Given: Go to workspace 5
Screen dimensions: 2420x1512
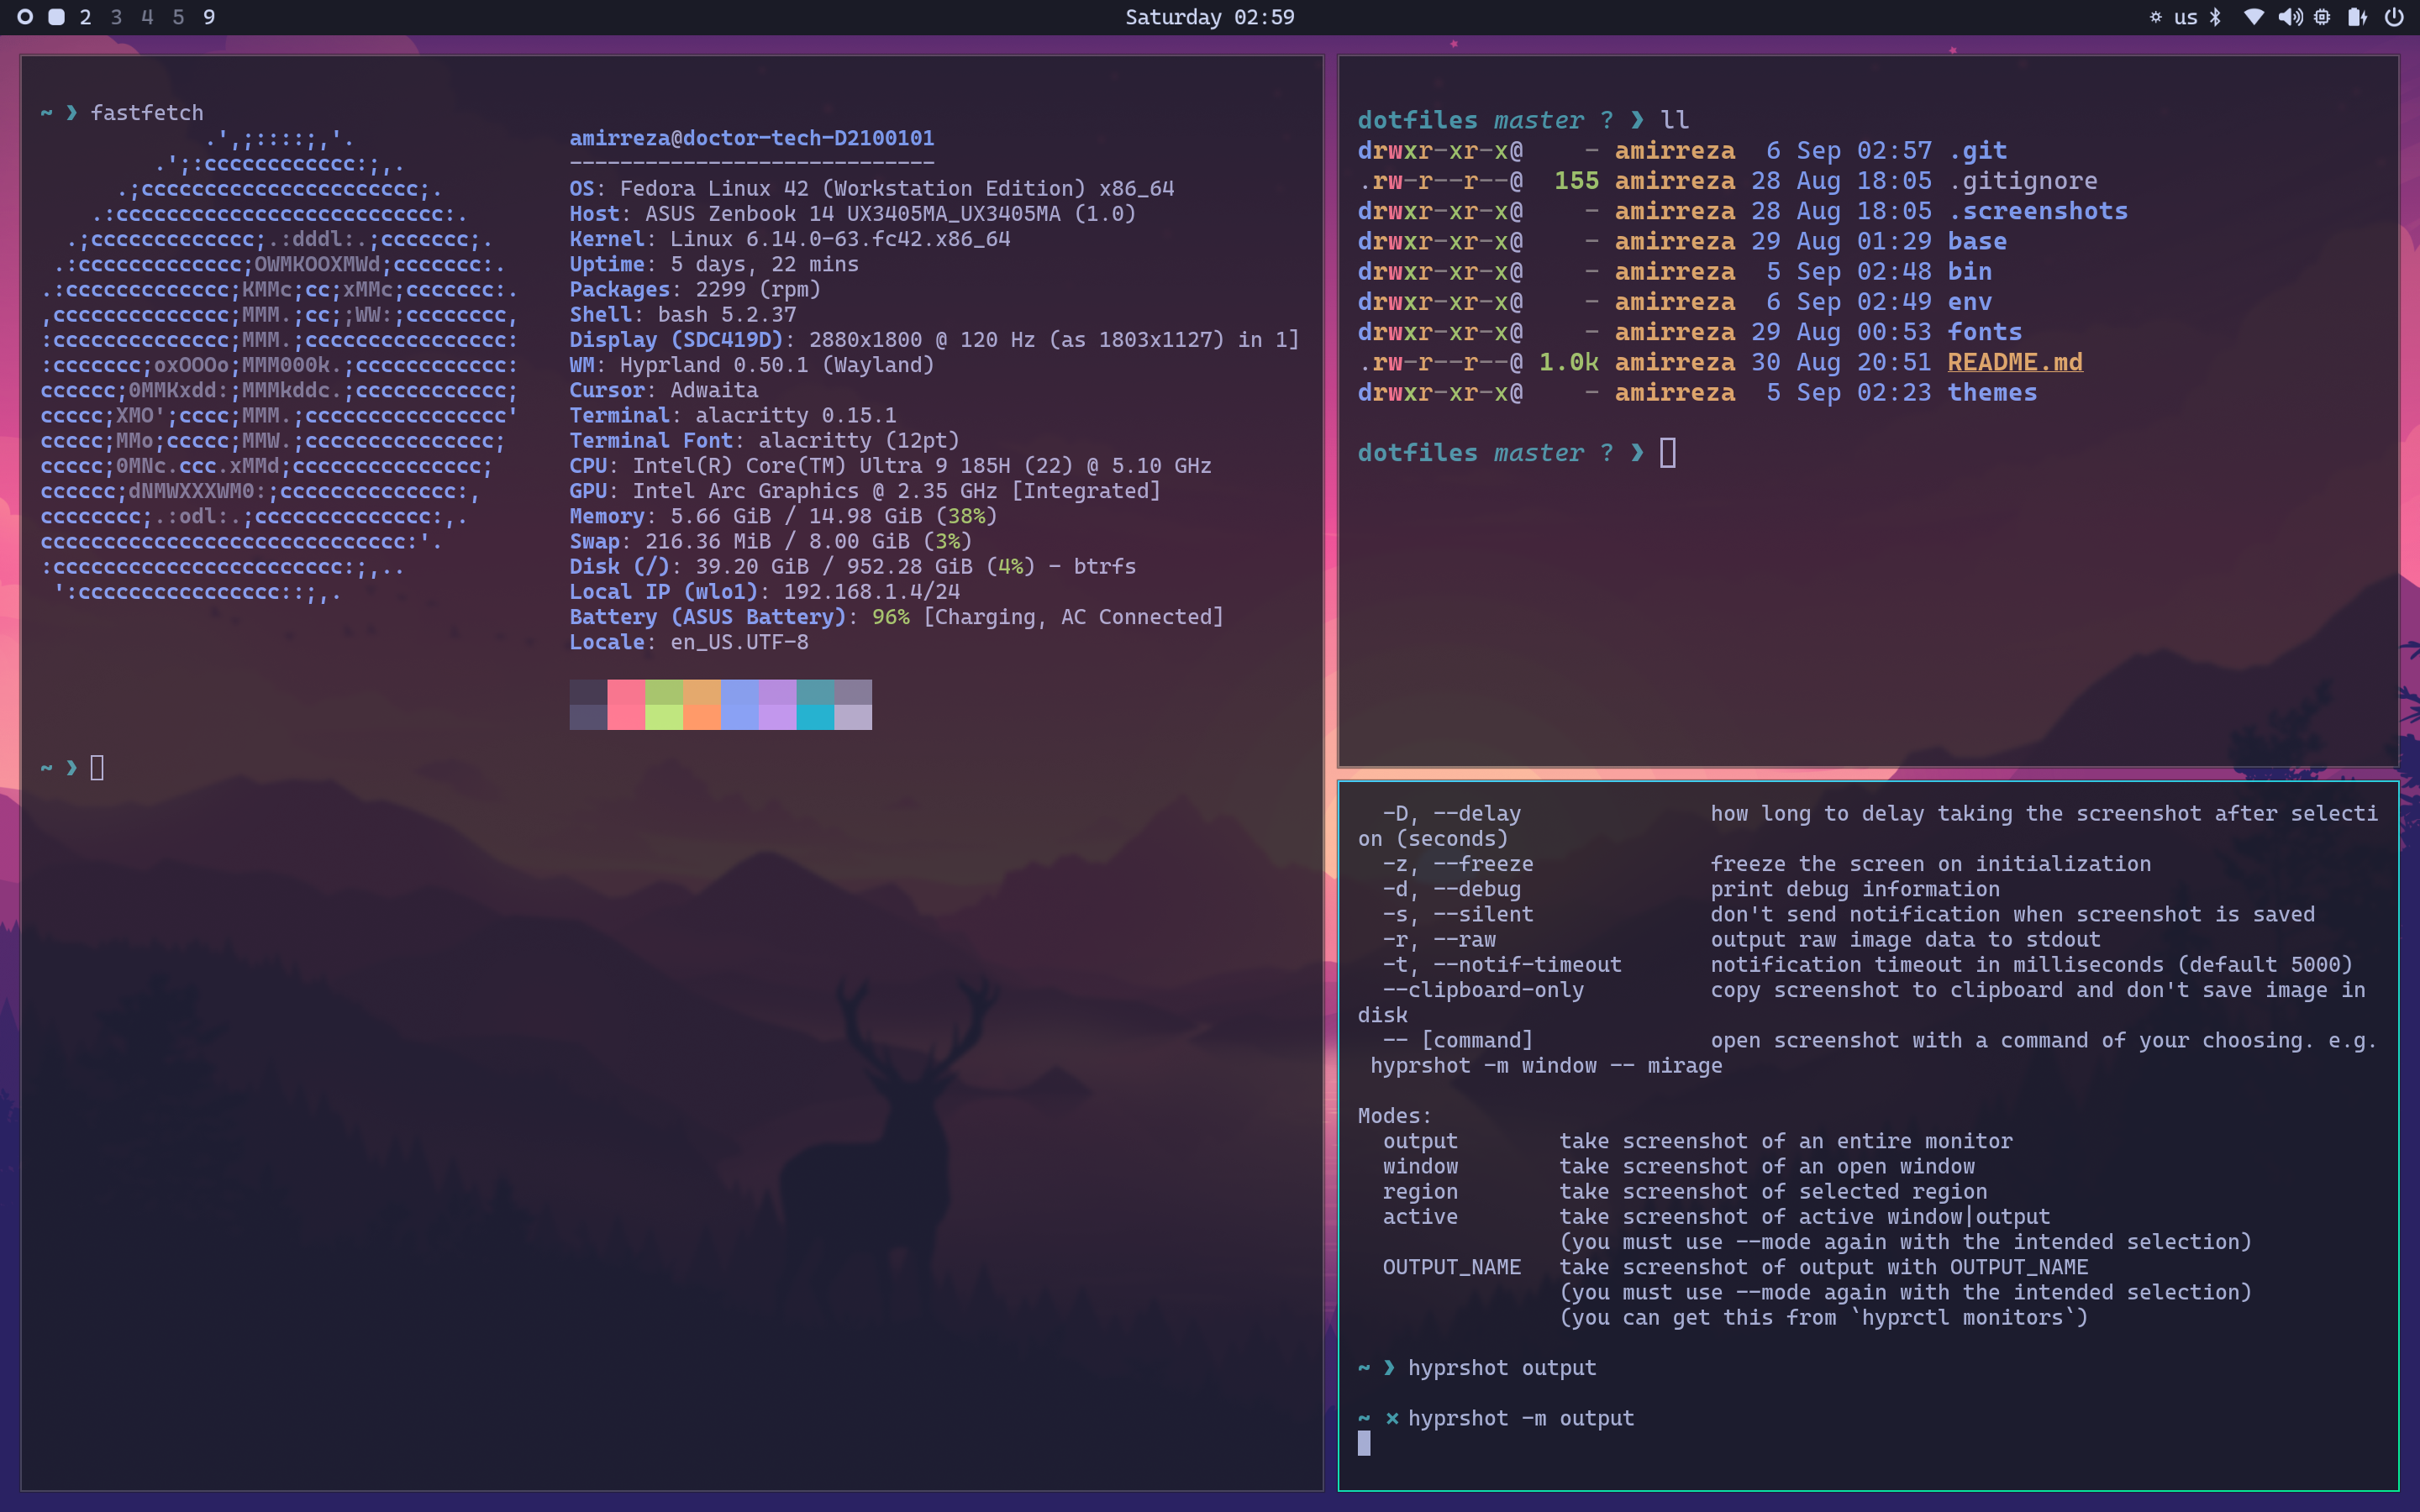Looking at the screenshot, I should click(x=178, y=17).
